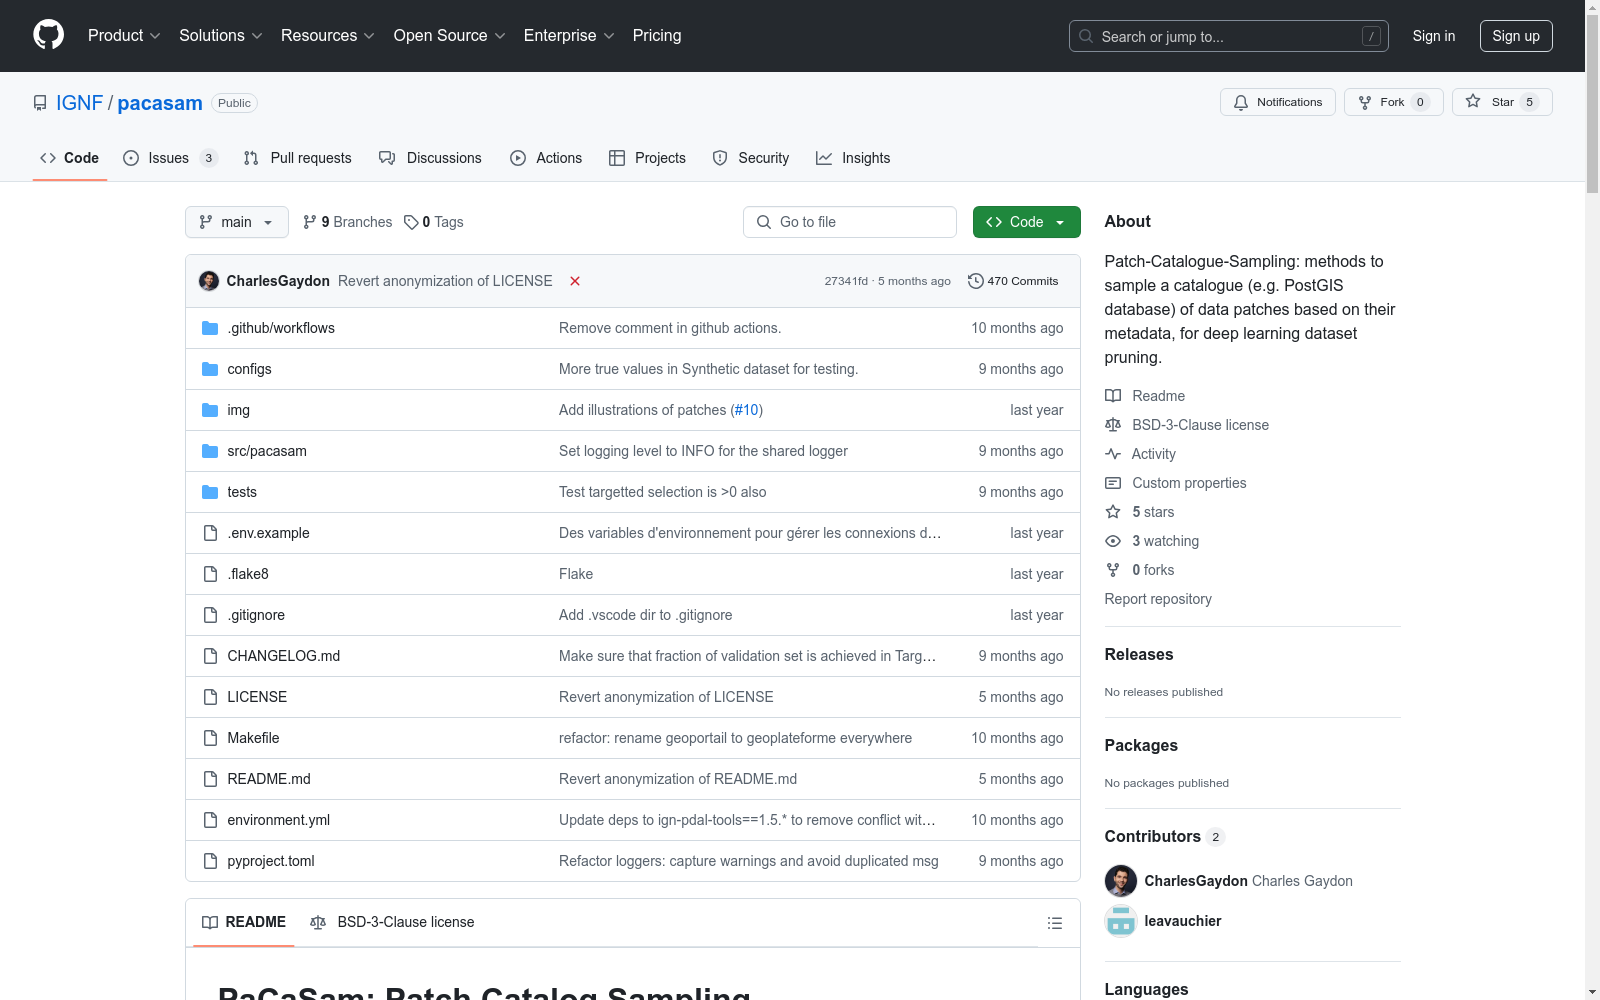Open the Security tab
1600x1000 pixels.
751,158
